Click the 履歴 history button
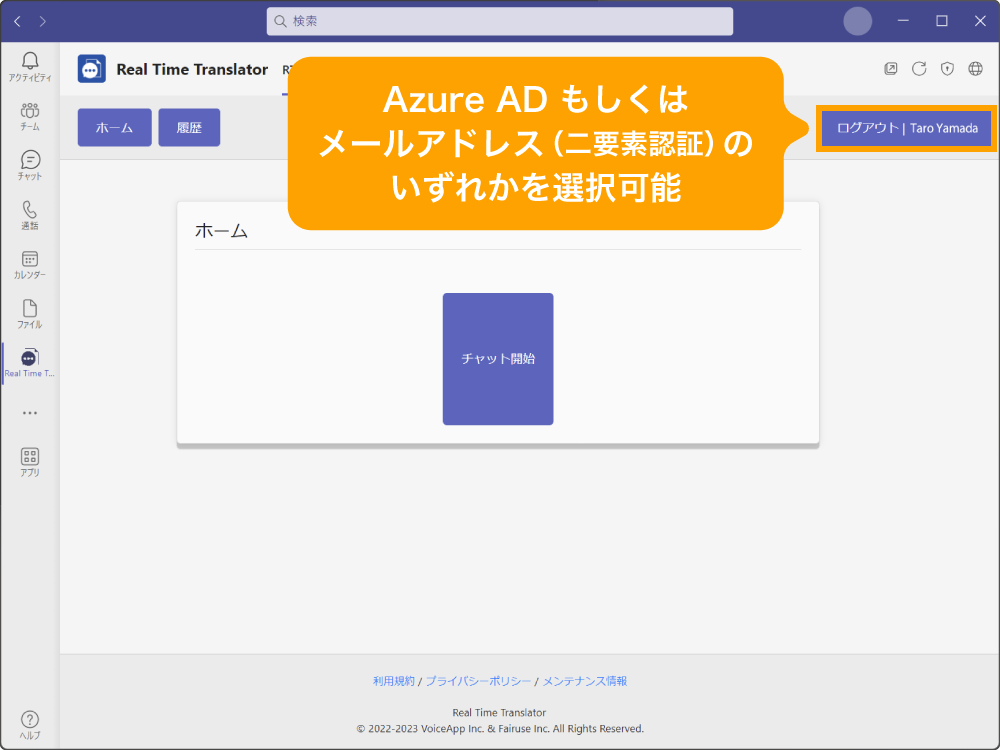Screen dimensions: 1000x750 click(x=189, y=128)
